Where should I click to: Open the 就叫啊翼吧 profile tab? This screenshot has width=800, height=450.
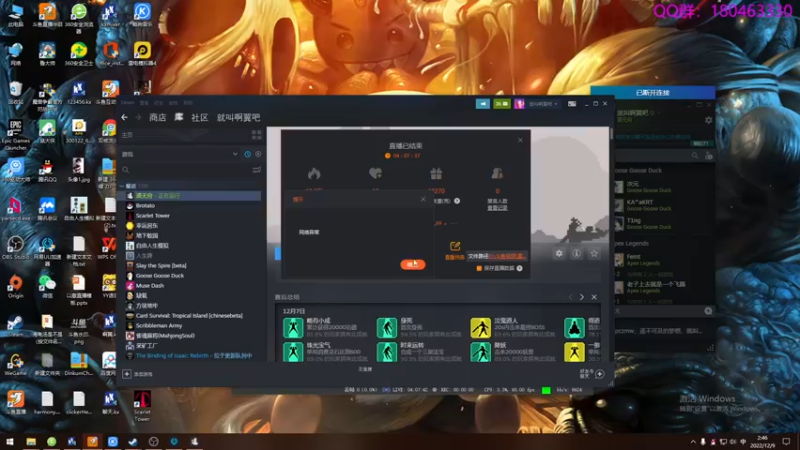(238, 117)
